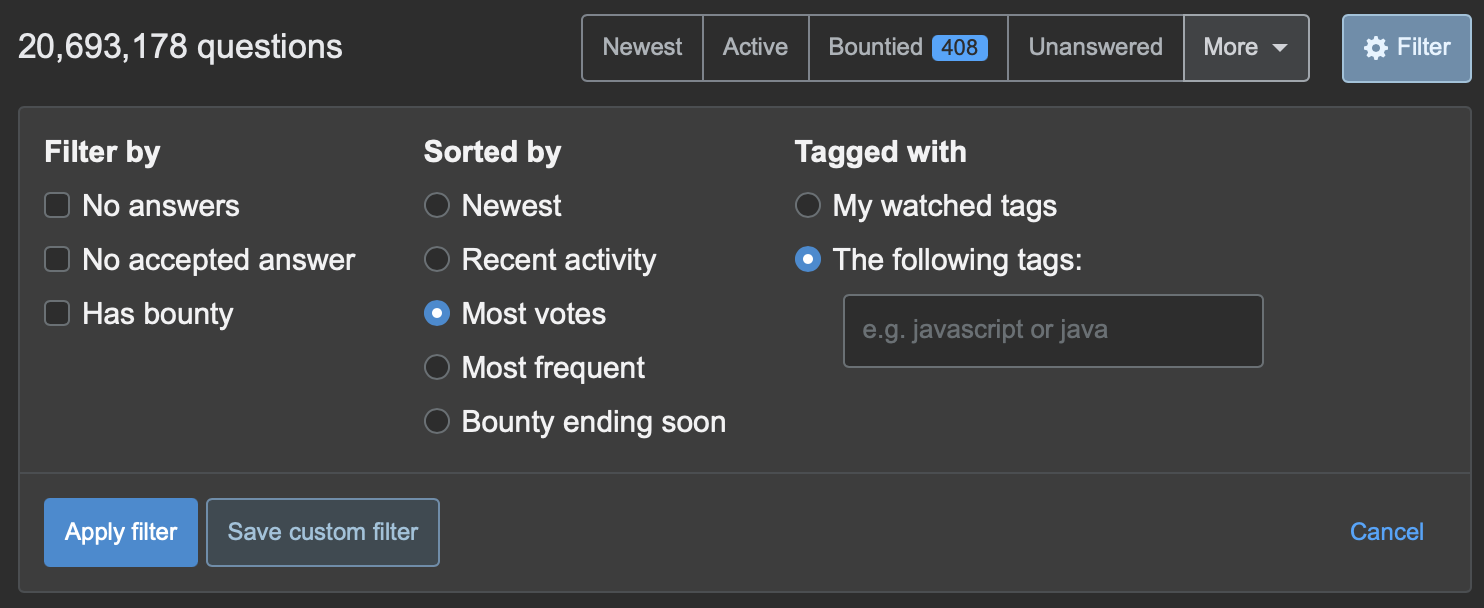Image resolution: width=1484 pixels, height=608 pixels.
Task: Tick the Has bounty checkbox
Action: tap(57, 314)
